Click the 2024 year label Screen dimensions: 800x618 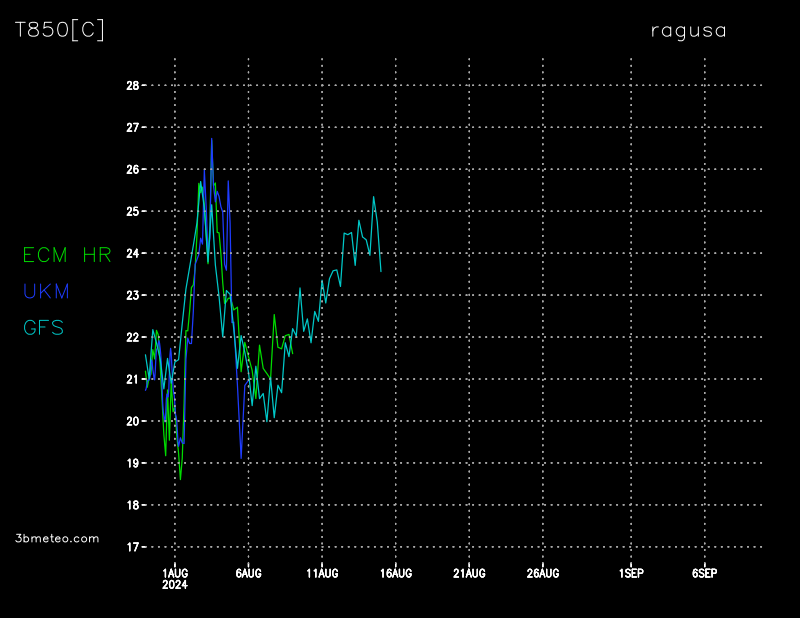coord(175,586)
